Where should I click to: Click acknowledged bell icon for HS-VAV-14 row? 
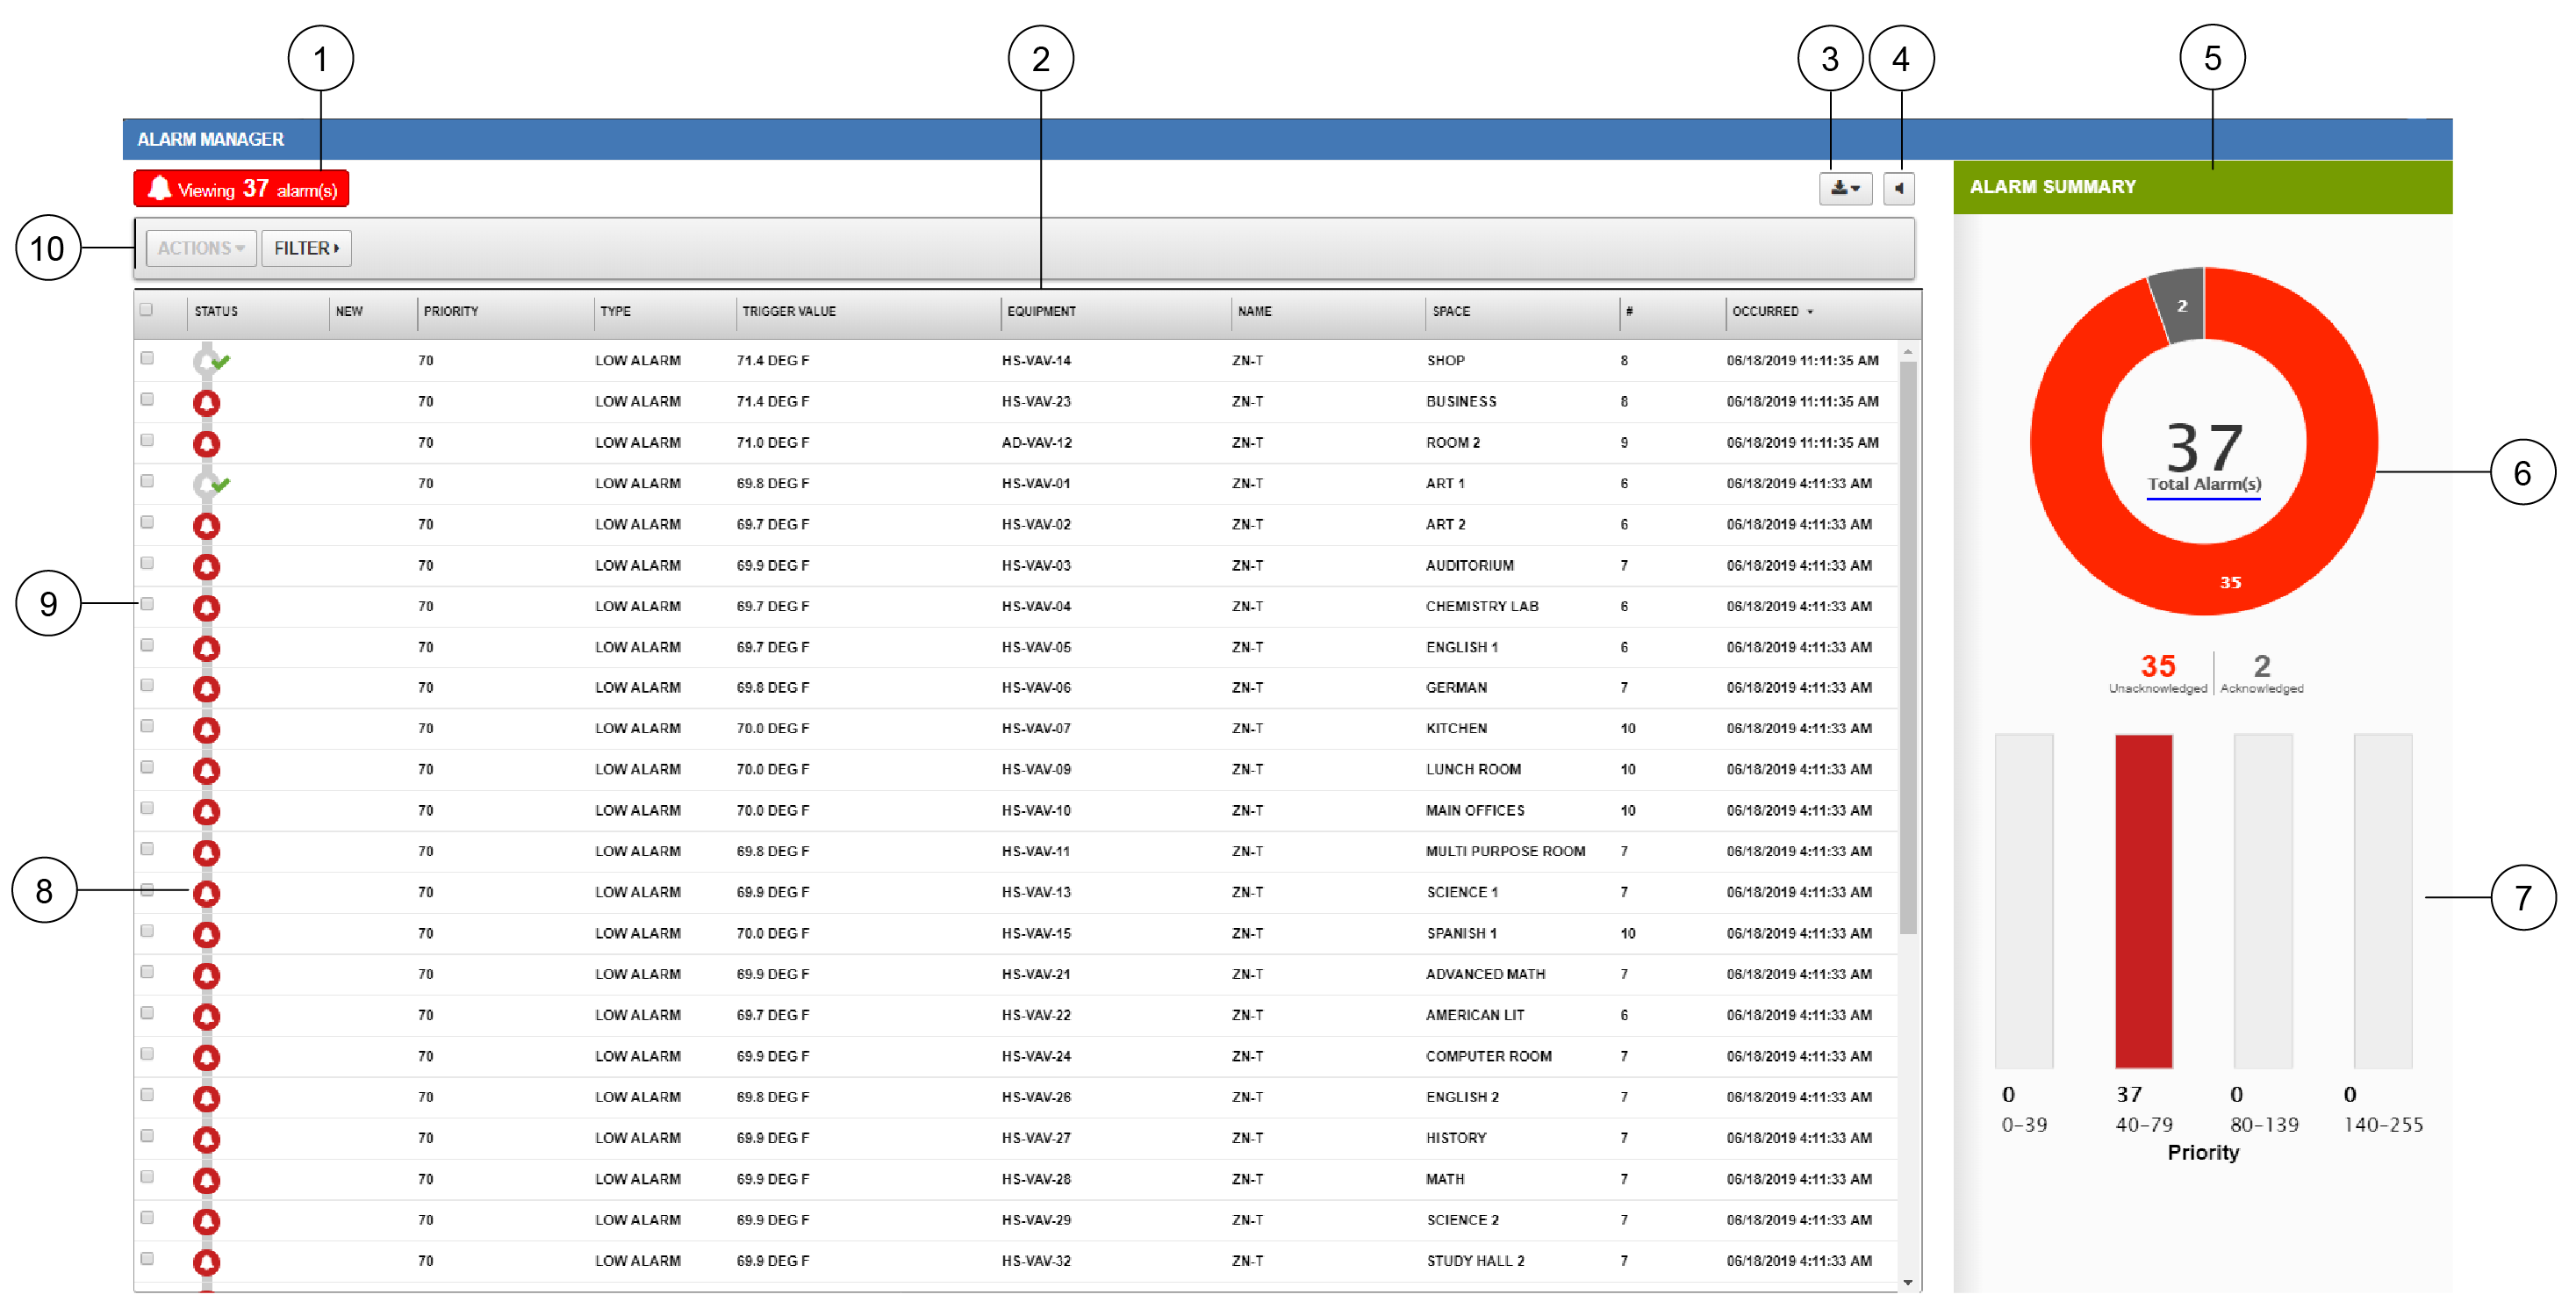[x=208, y=361]
